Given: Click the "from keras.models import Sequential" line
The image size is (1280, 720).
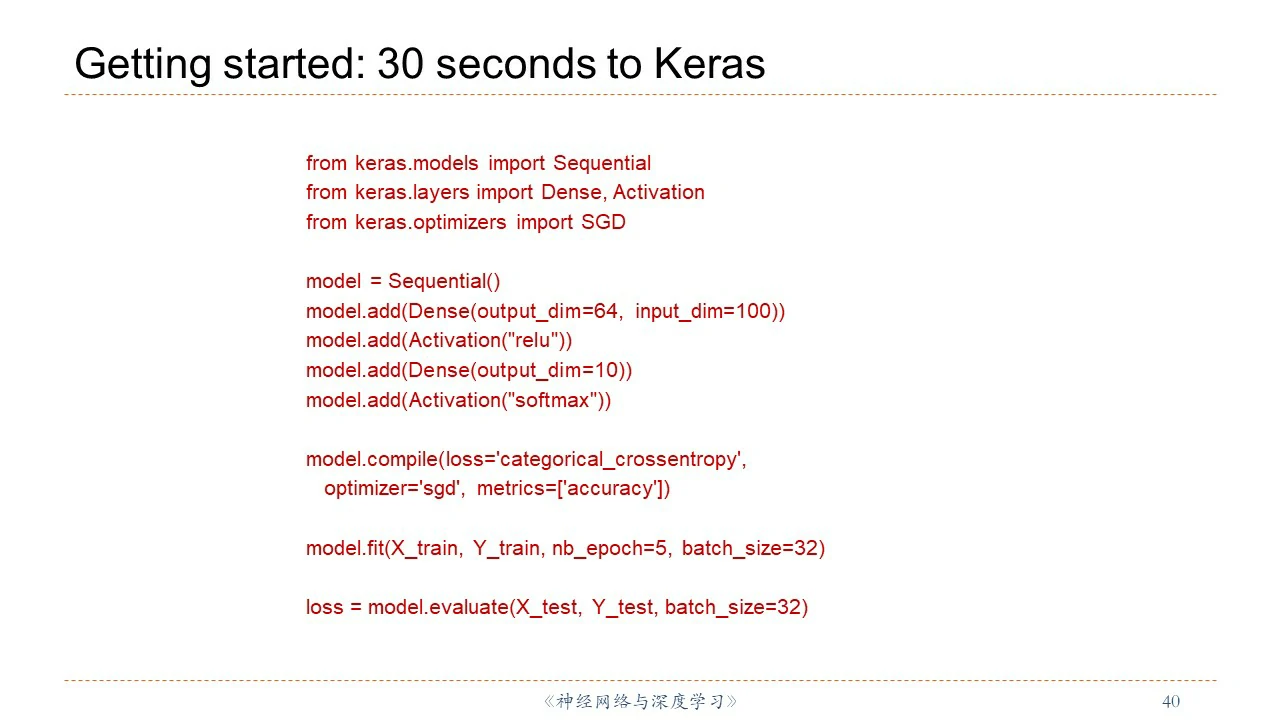Looking at the screenshot, I should (478, 163).
